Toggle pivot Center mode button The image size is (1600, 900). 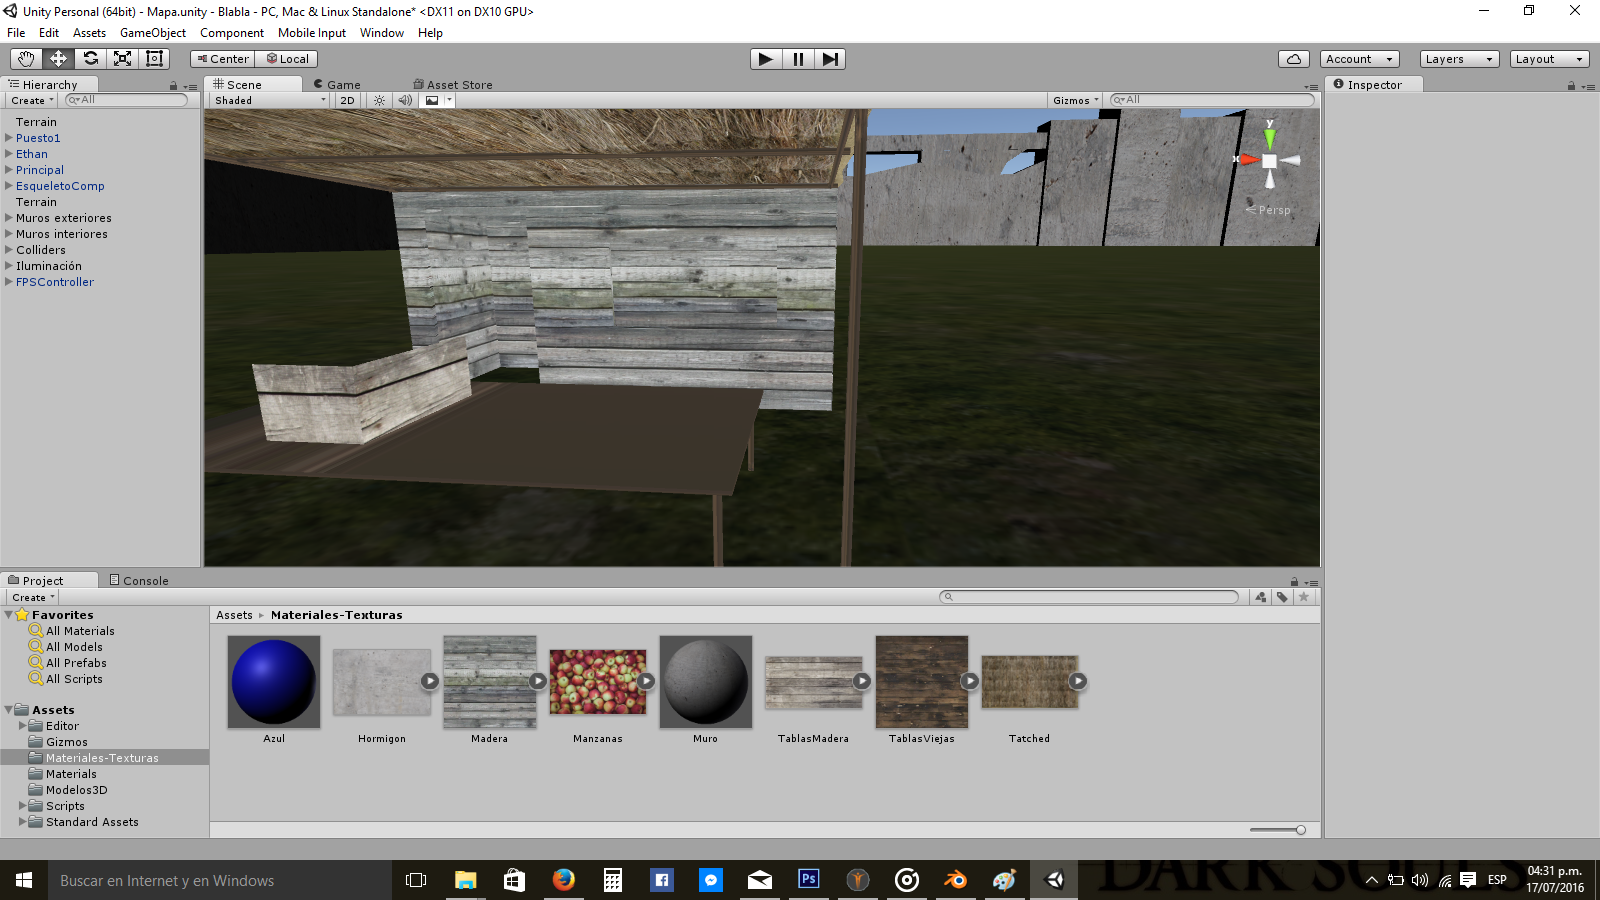[223, 59]
